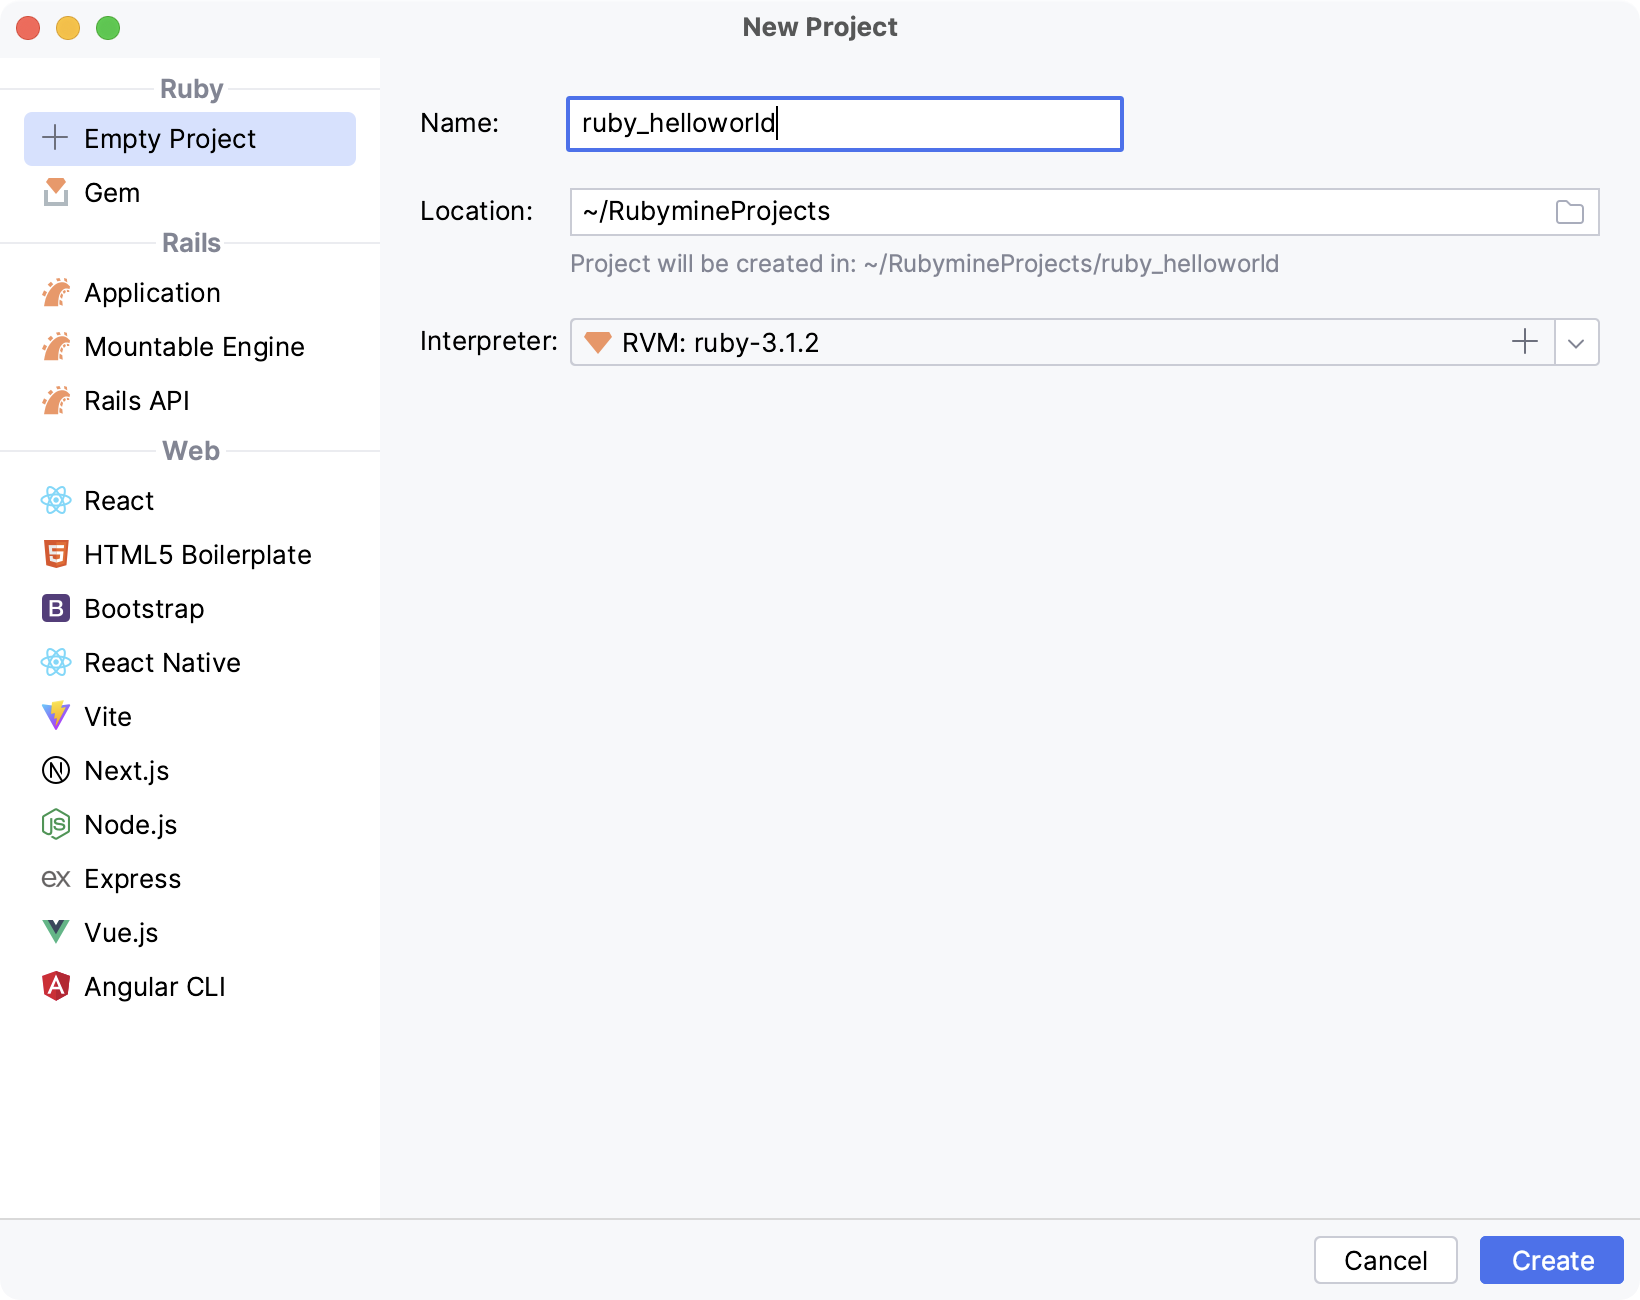Click the HTML5 Boilerplate icon
Screen dimensions: 1640x1300
point(57,554)
